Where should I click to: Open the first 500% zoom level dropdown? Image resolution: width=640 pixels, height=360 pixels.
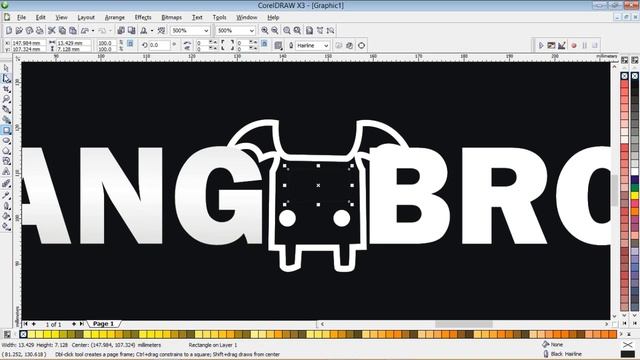coord(206,31)
